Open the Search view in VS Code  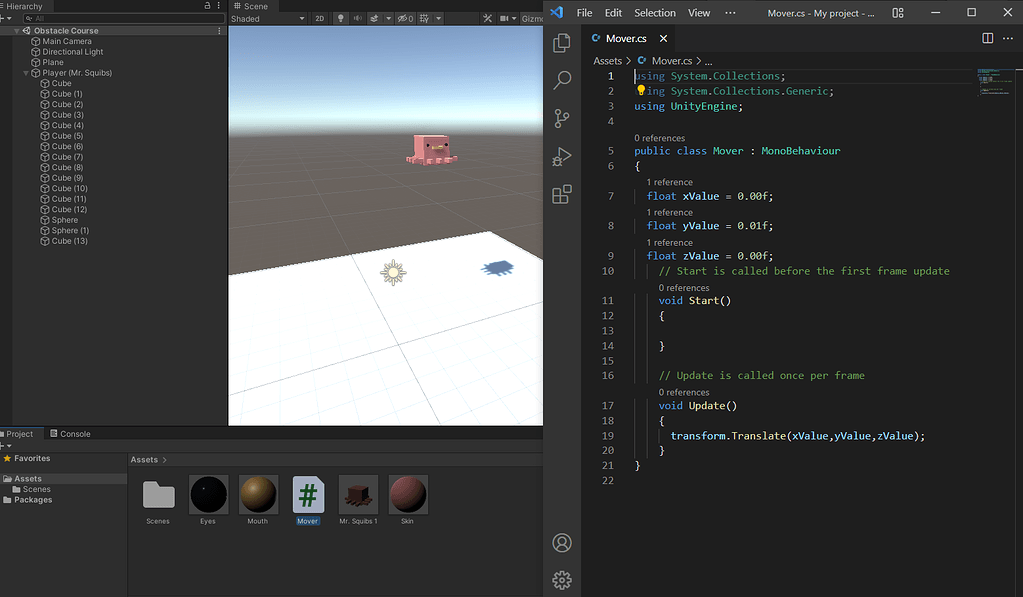click(562, 80)
